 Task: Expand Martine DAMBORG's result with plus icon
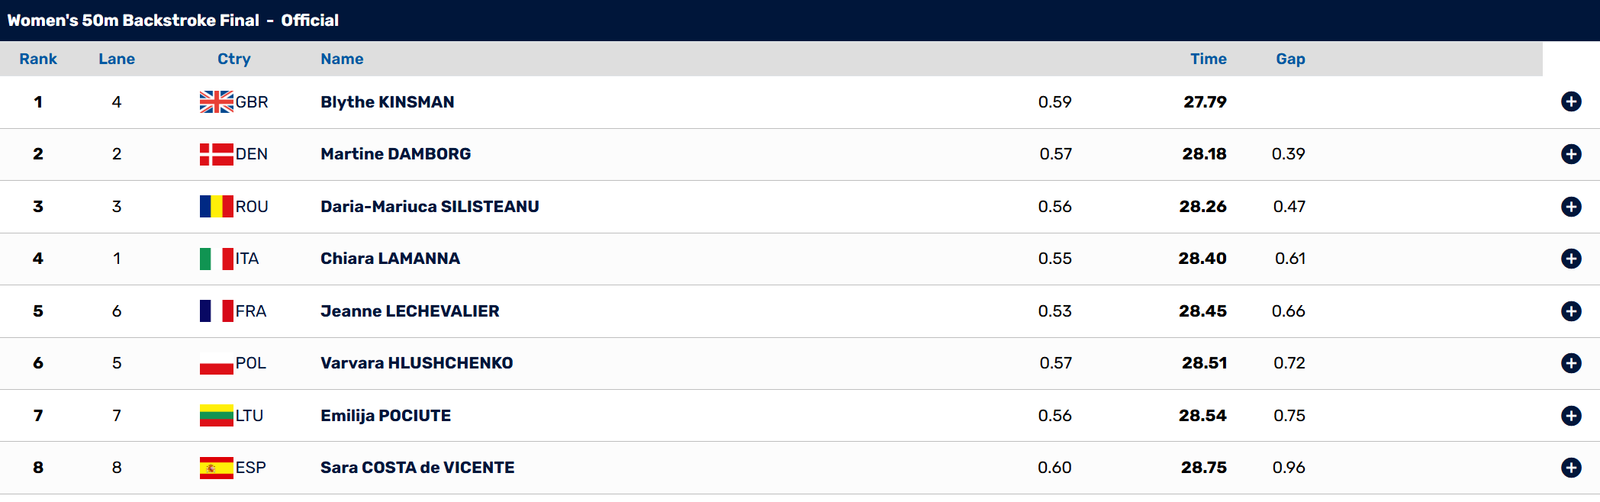tap(1571, 154)
